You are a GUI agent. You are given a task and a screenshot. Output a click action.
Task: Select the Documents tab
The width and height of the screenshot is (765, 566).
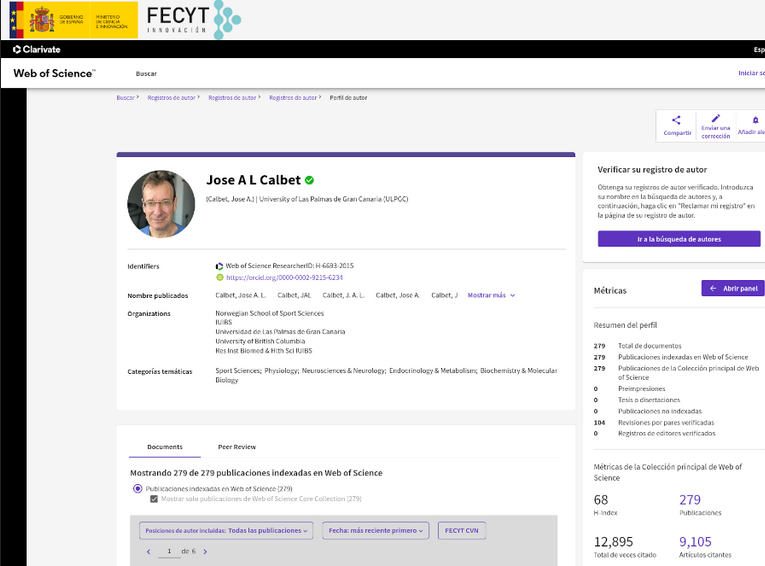coord(165,447)
